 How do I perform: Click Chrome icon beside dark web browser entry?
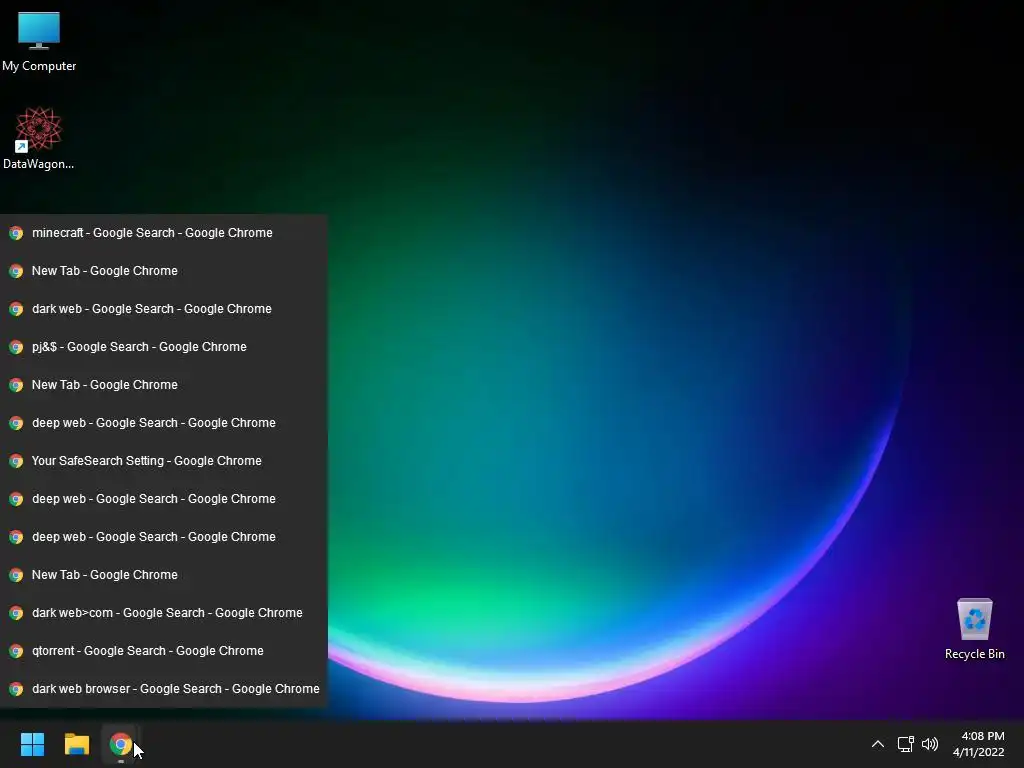coord(16,689)
